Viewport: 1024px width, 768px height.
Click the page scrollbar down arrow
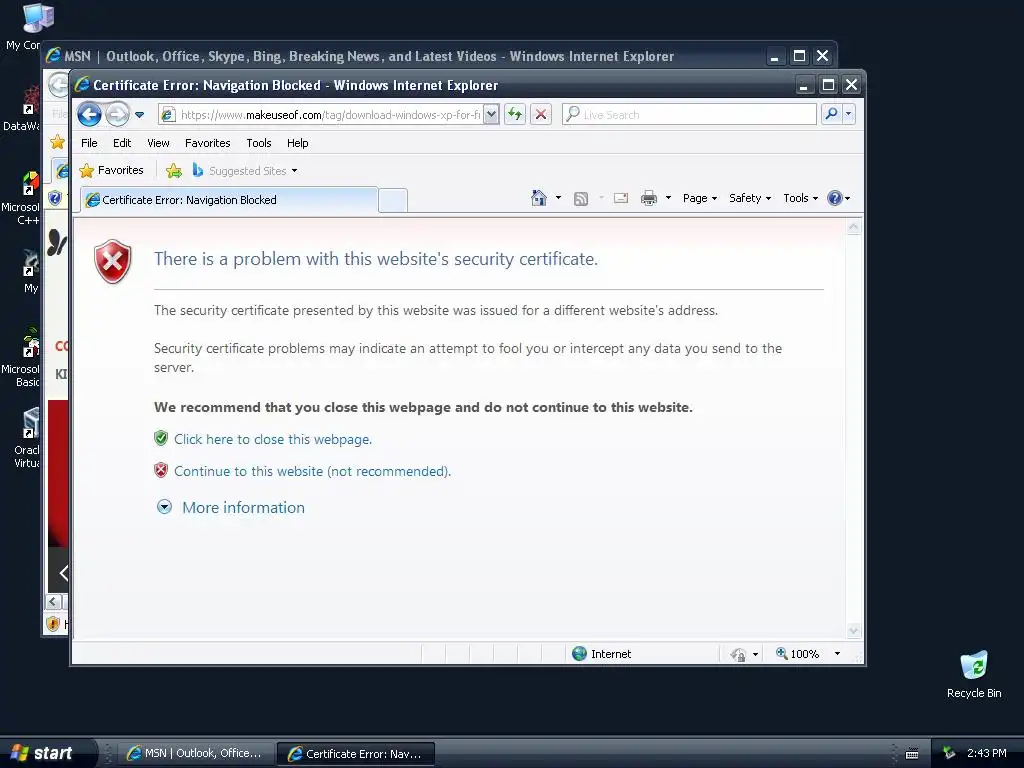click(x=854, y=631)
